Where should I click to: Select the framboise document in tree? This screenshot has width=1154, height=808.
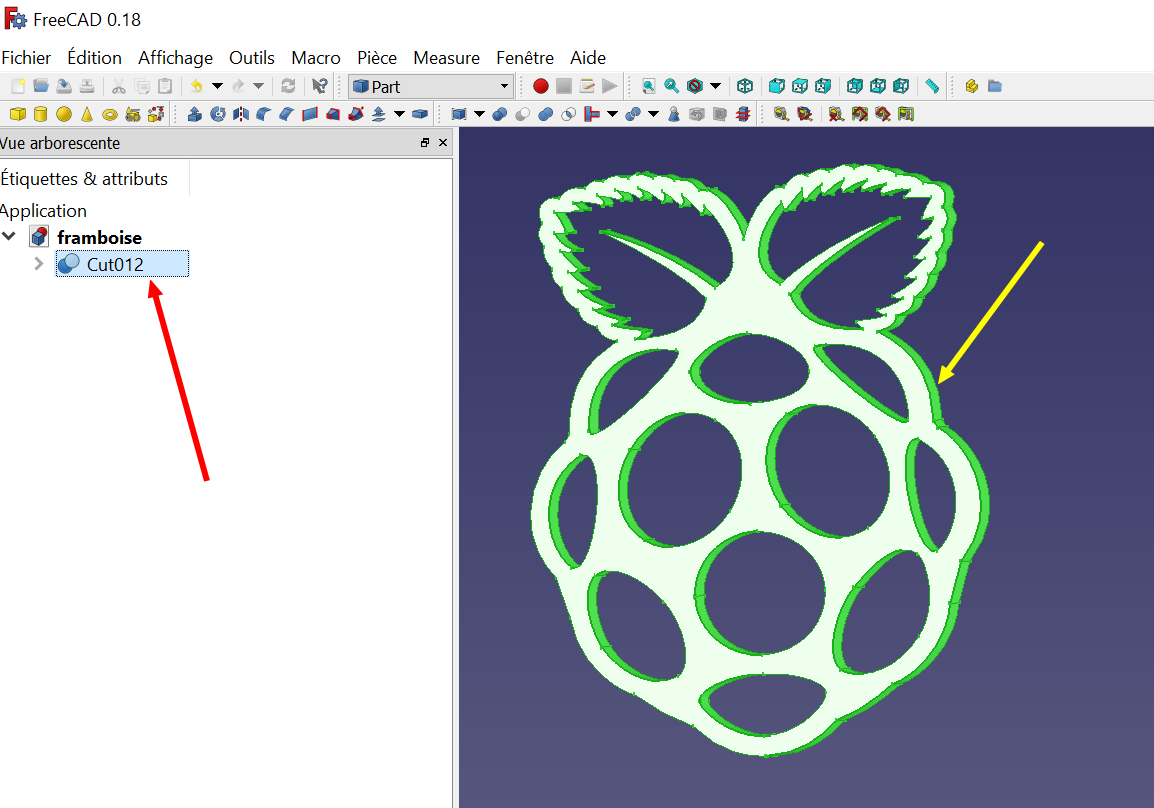[x=99, y=238]
